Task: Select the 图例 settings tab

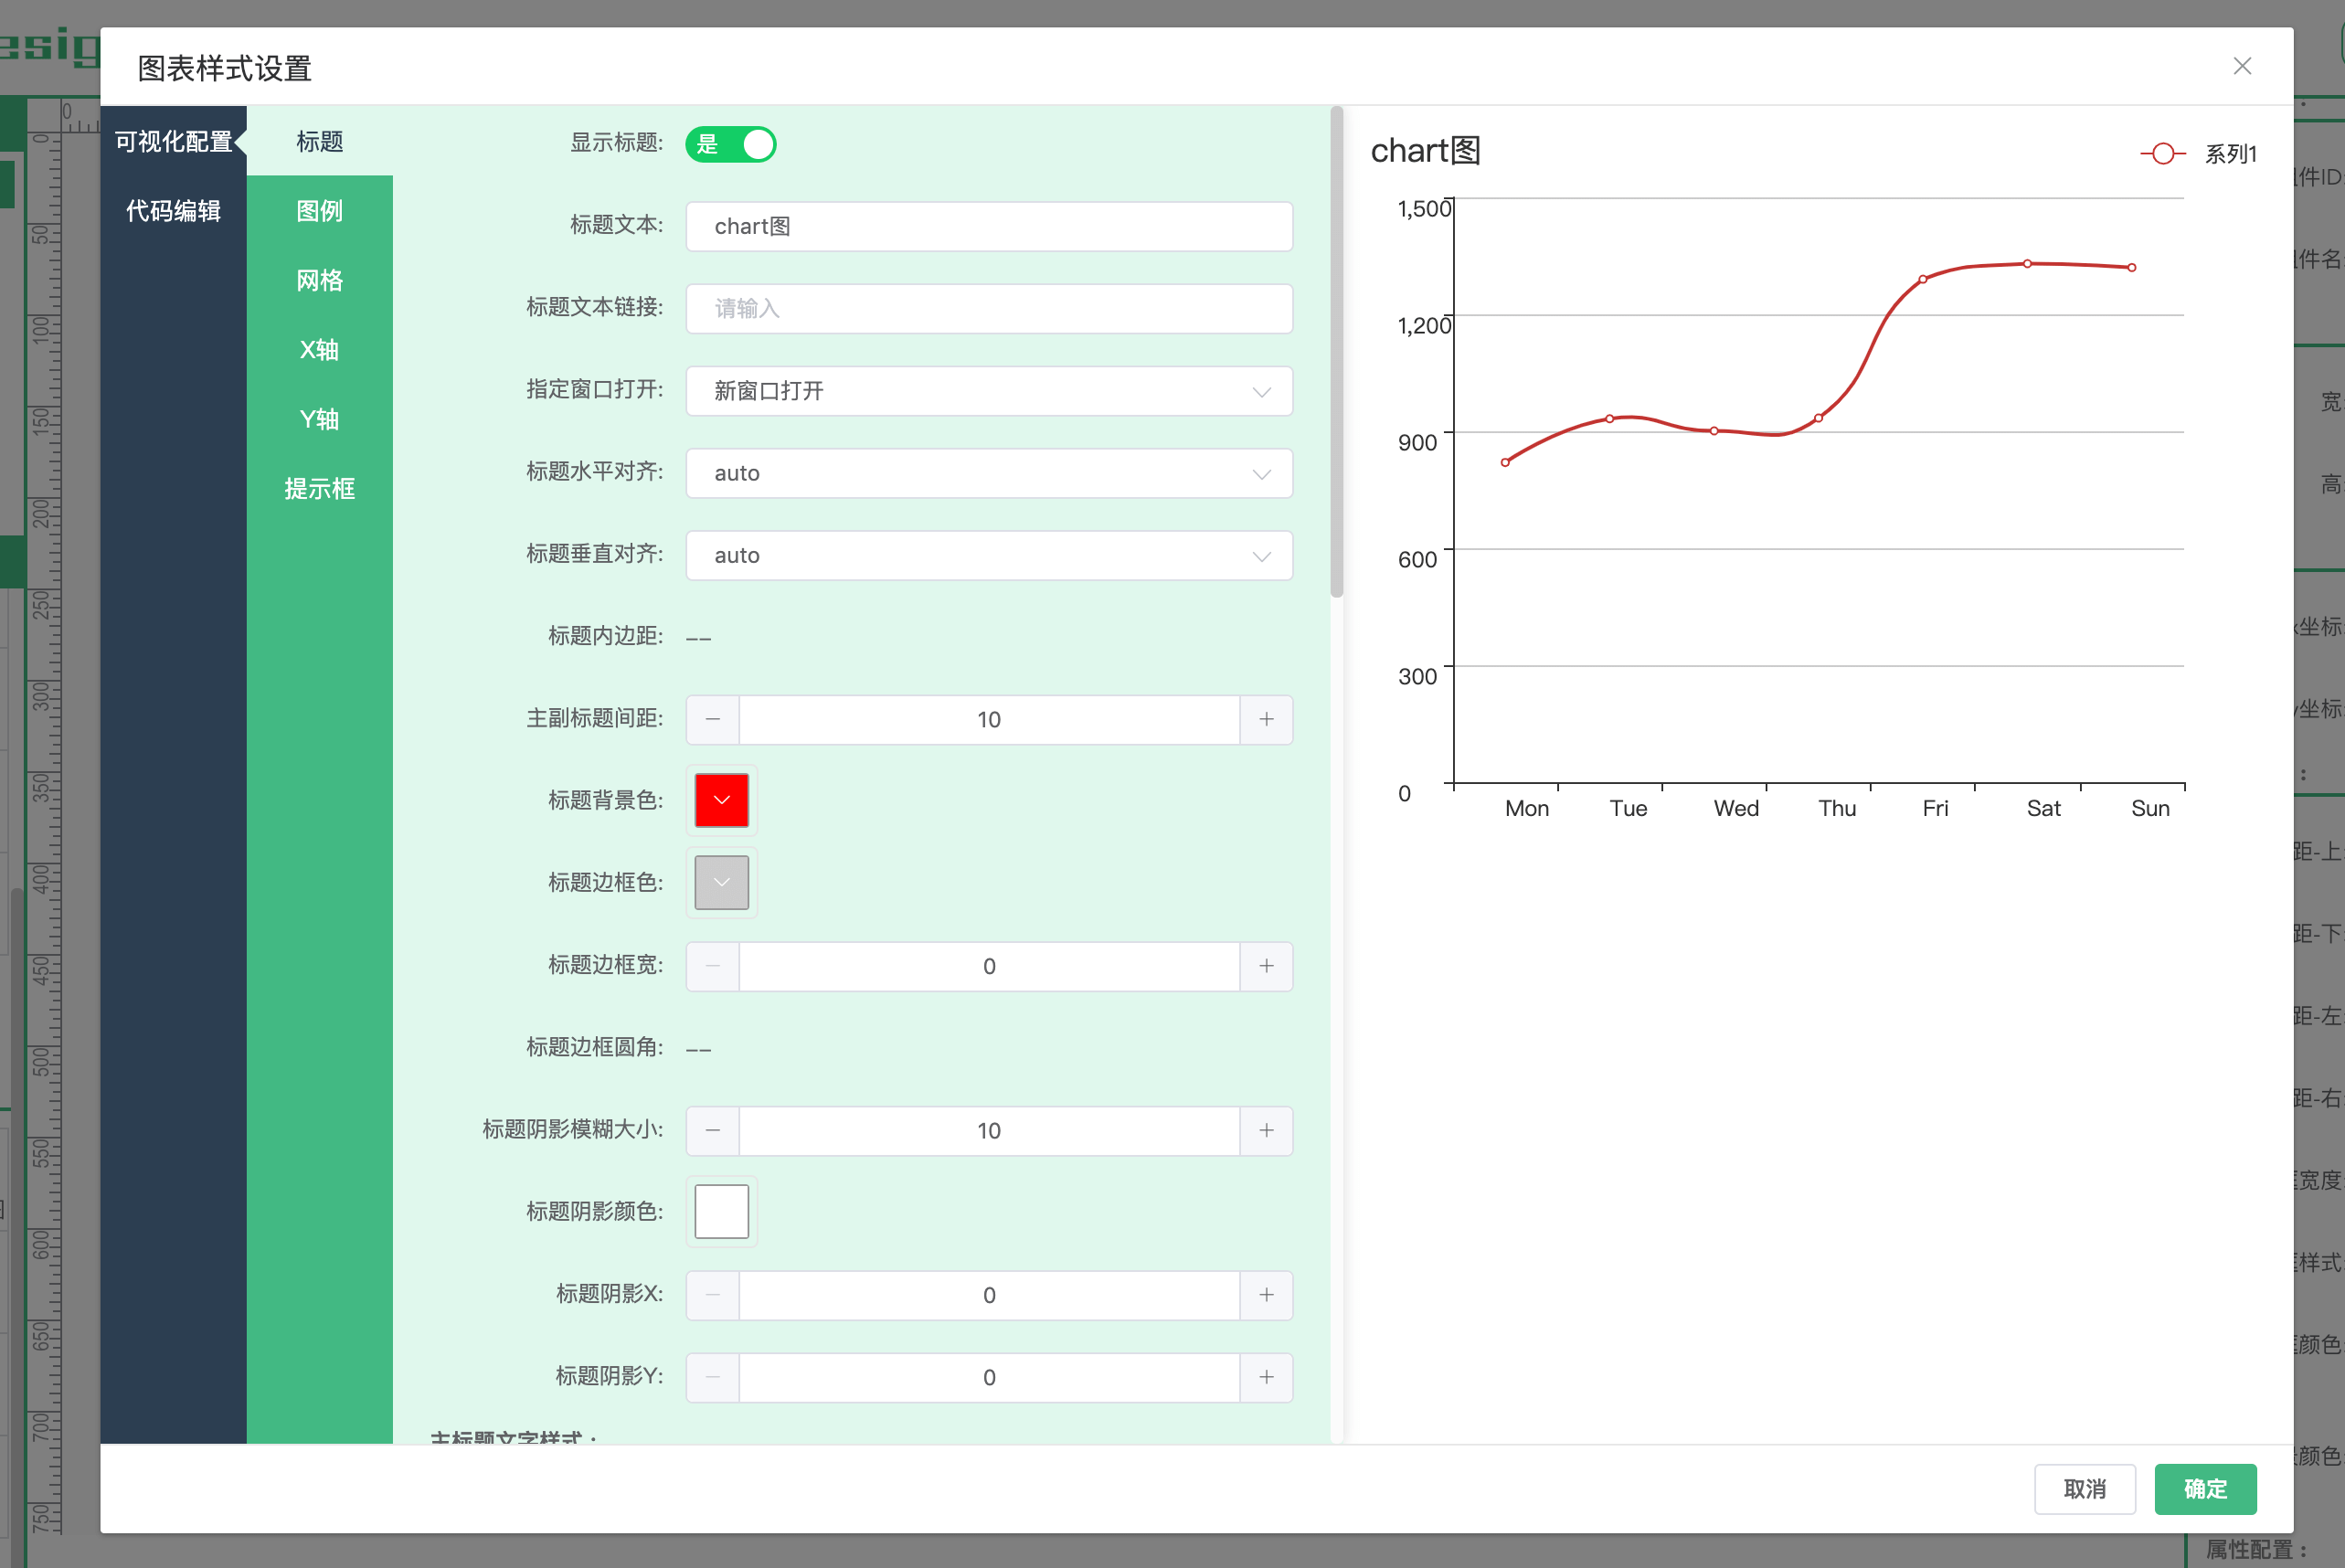Action: click(x=319, y=211)
